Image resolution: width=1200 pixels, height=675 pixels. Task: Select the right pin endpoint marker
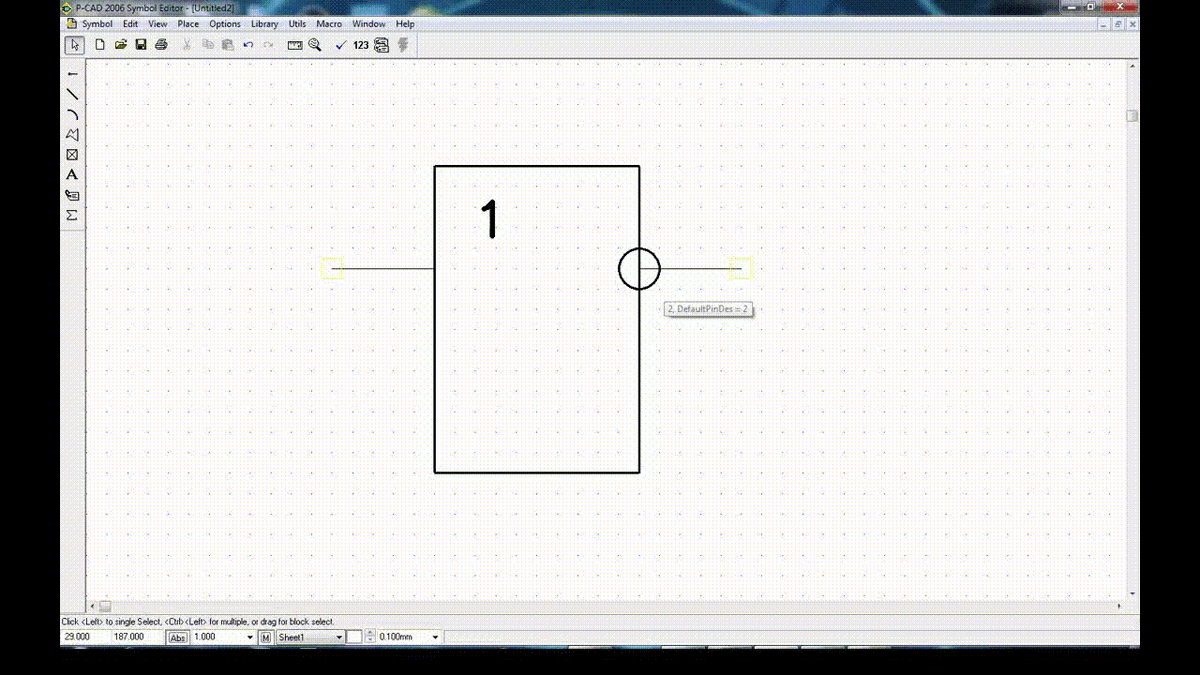click(741, 268)
